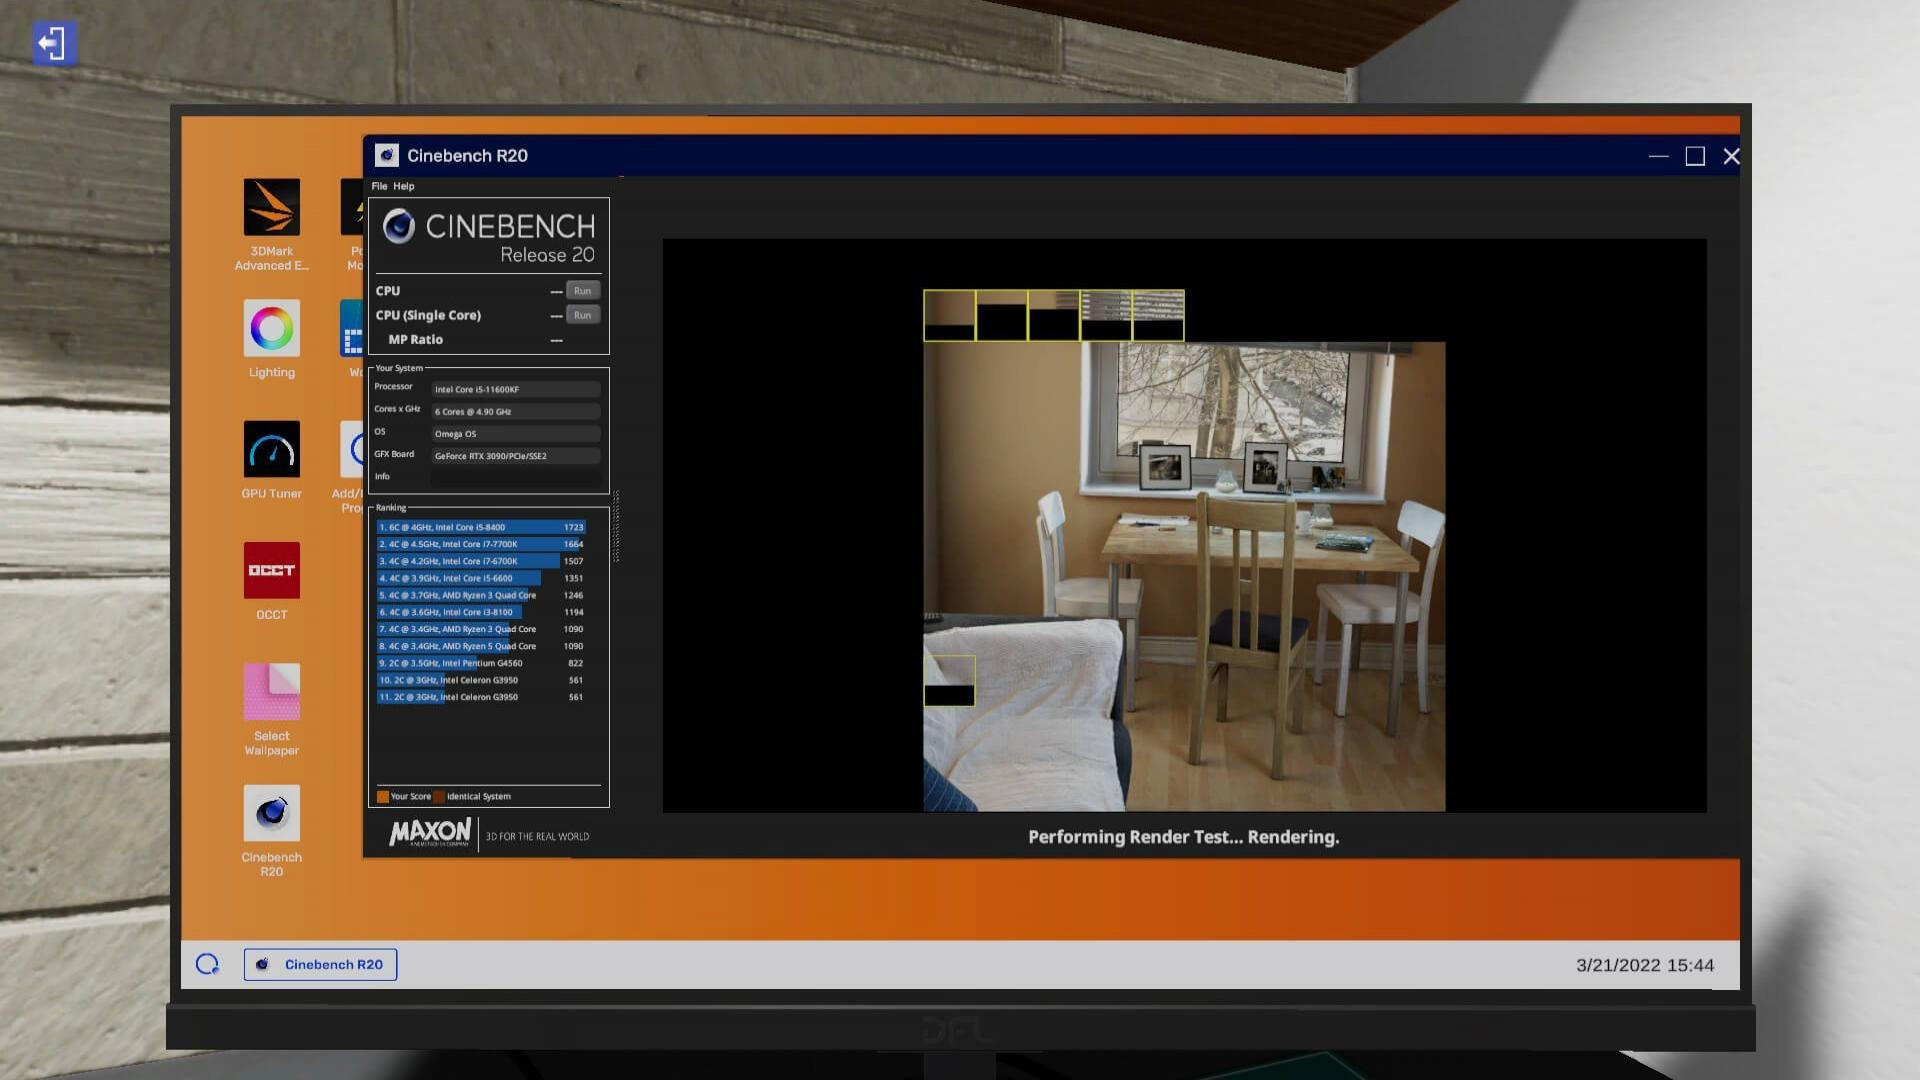Click Run button for CPU Single Core
This screenshot has height=1080, width=1920.
[580, 315]
